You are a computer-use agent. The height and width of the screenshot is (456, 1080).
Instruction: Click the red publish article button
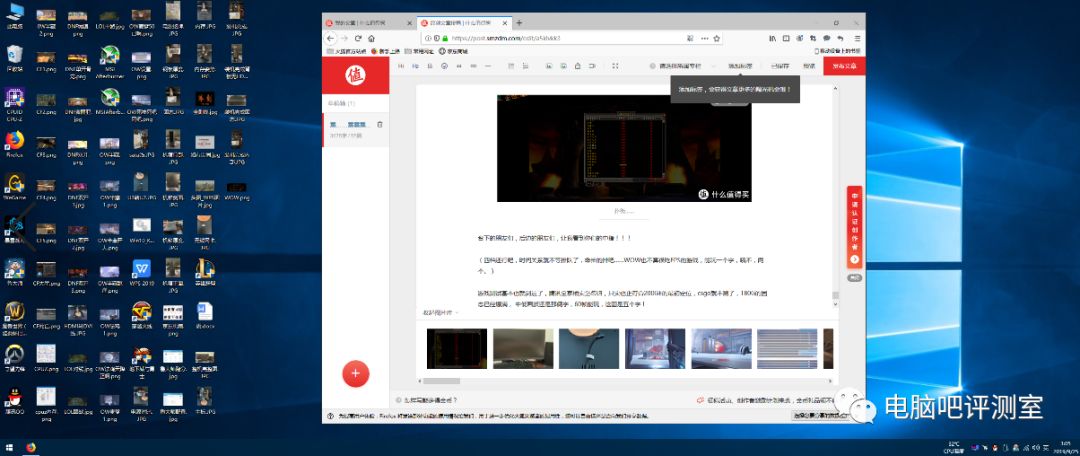tap(844, 66)
